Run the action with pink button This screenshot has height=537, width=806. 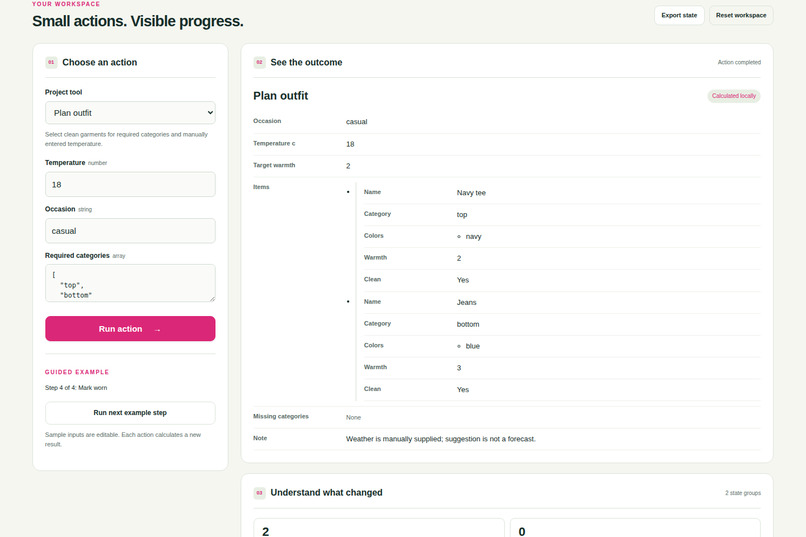coord(130,328)
